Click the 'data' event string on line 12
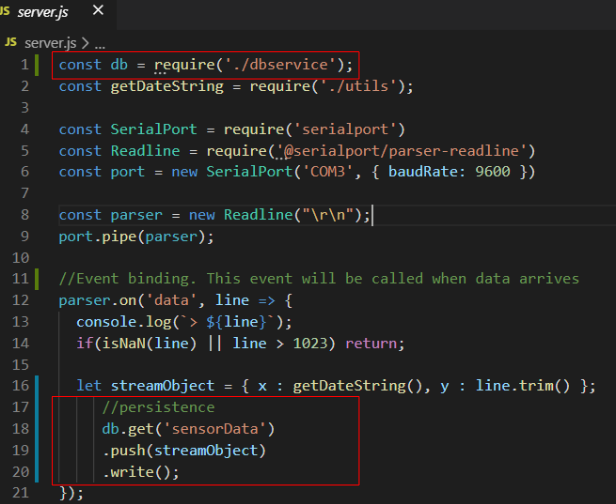The height and width of the screenshot is (504, 616). tap(171, 301)
